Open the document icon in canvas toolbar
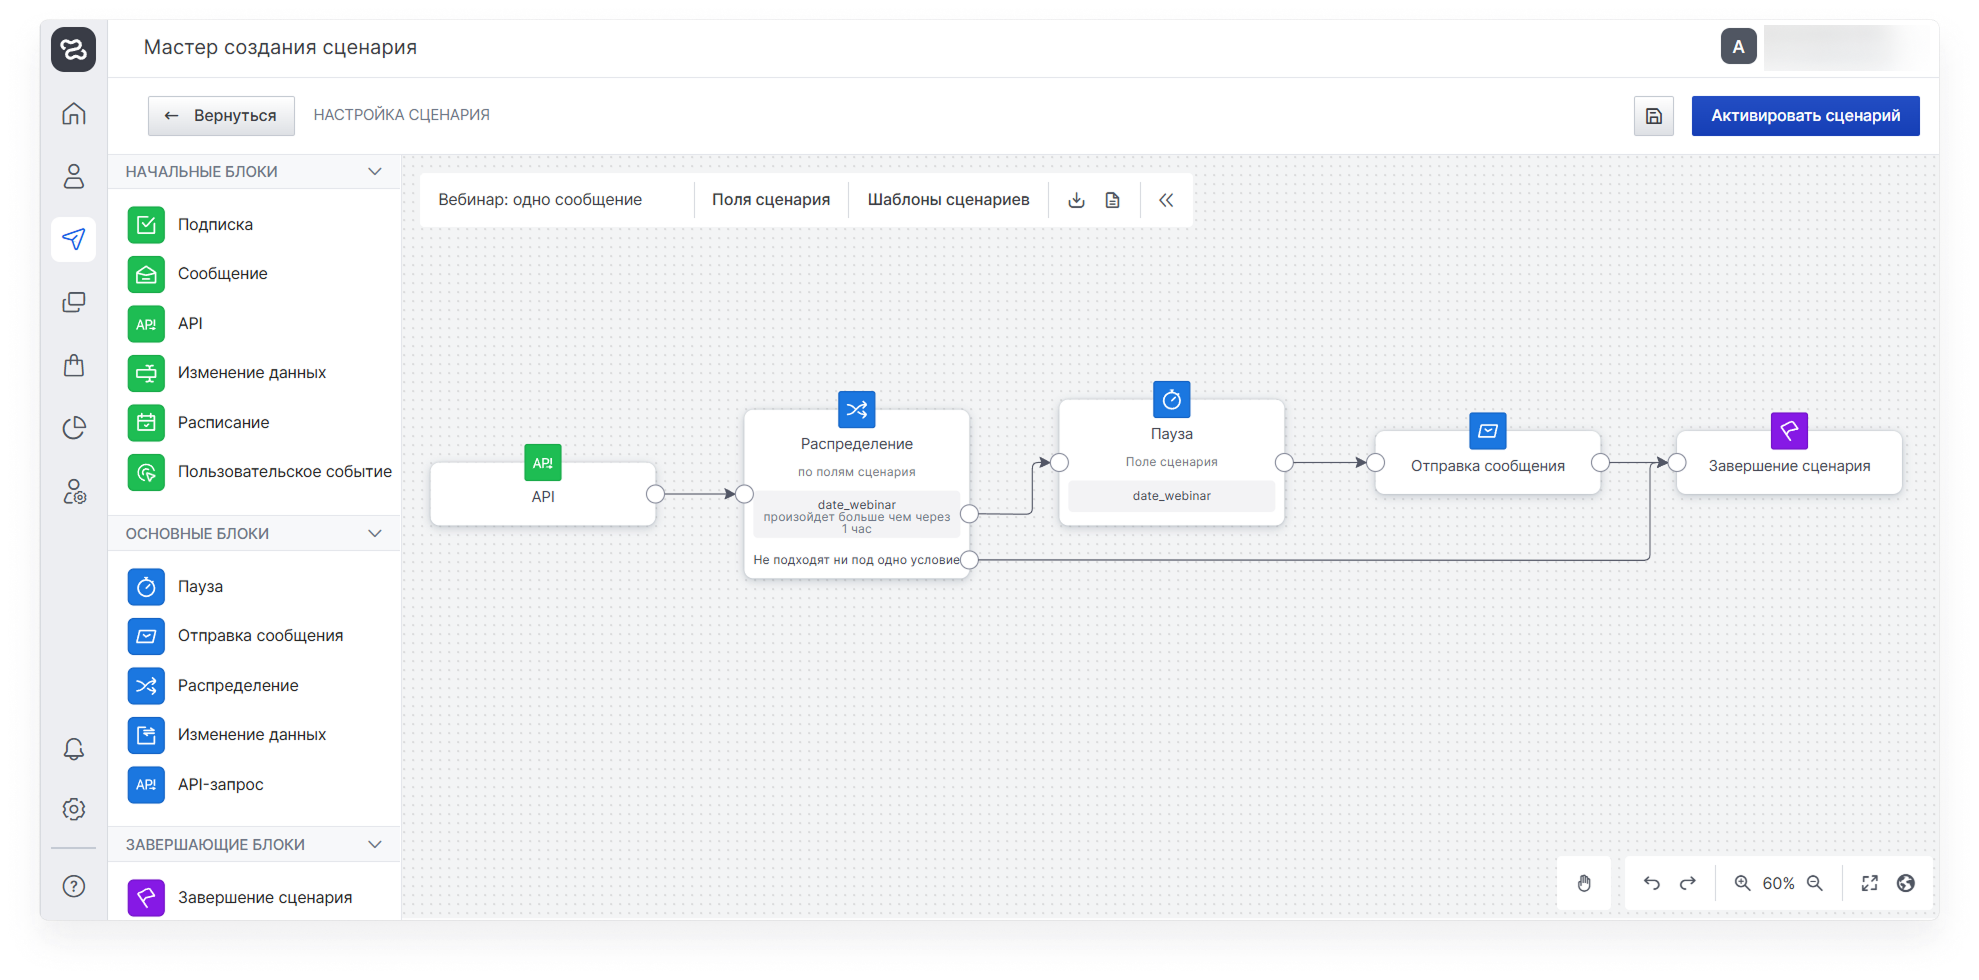The width and height of the screenshot is (1979, 980). pyautogui.click(x=1112, y=200)
